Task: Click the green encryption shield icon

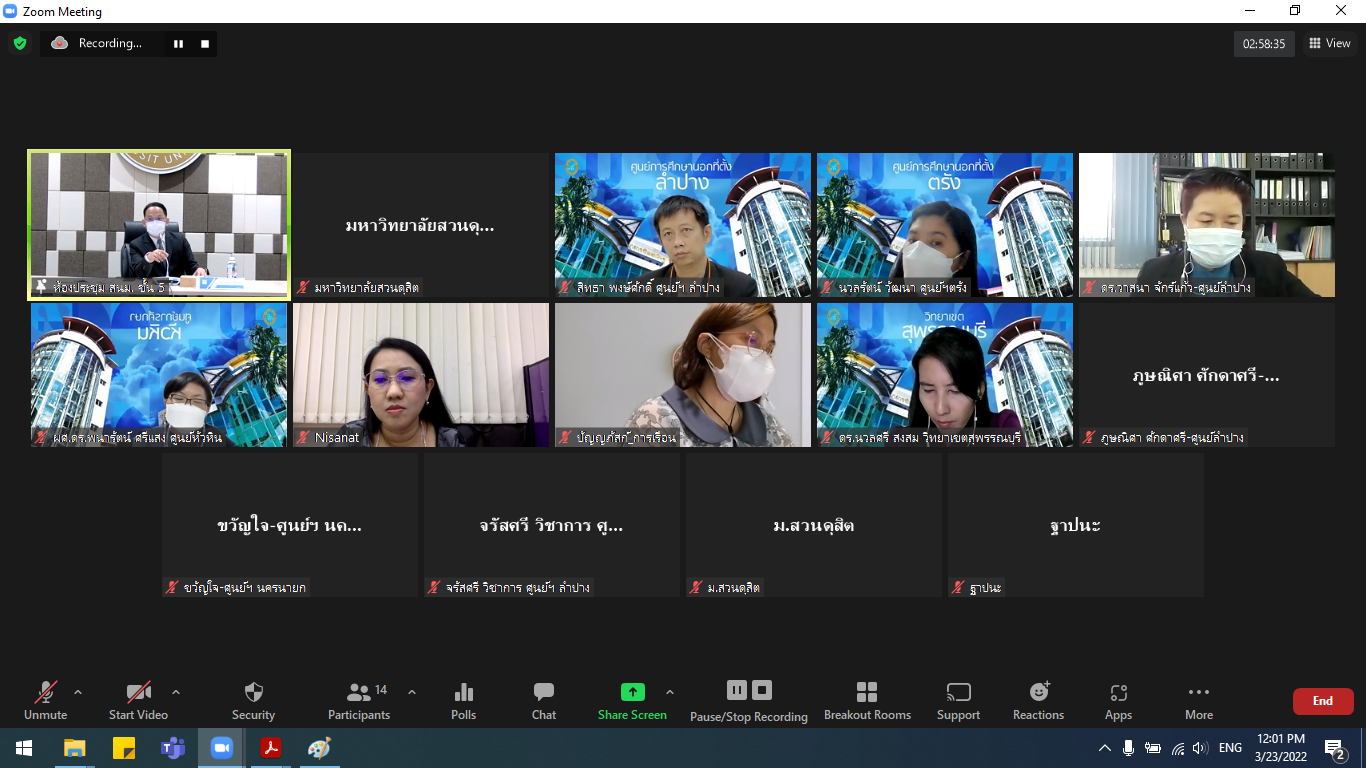Action: click(x=19, y=43)
